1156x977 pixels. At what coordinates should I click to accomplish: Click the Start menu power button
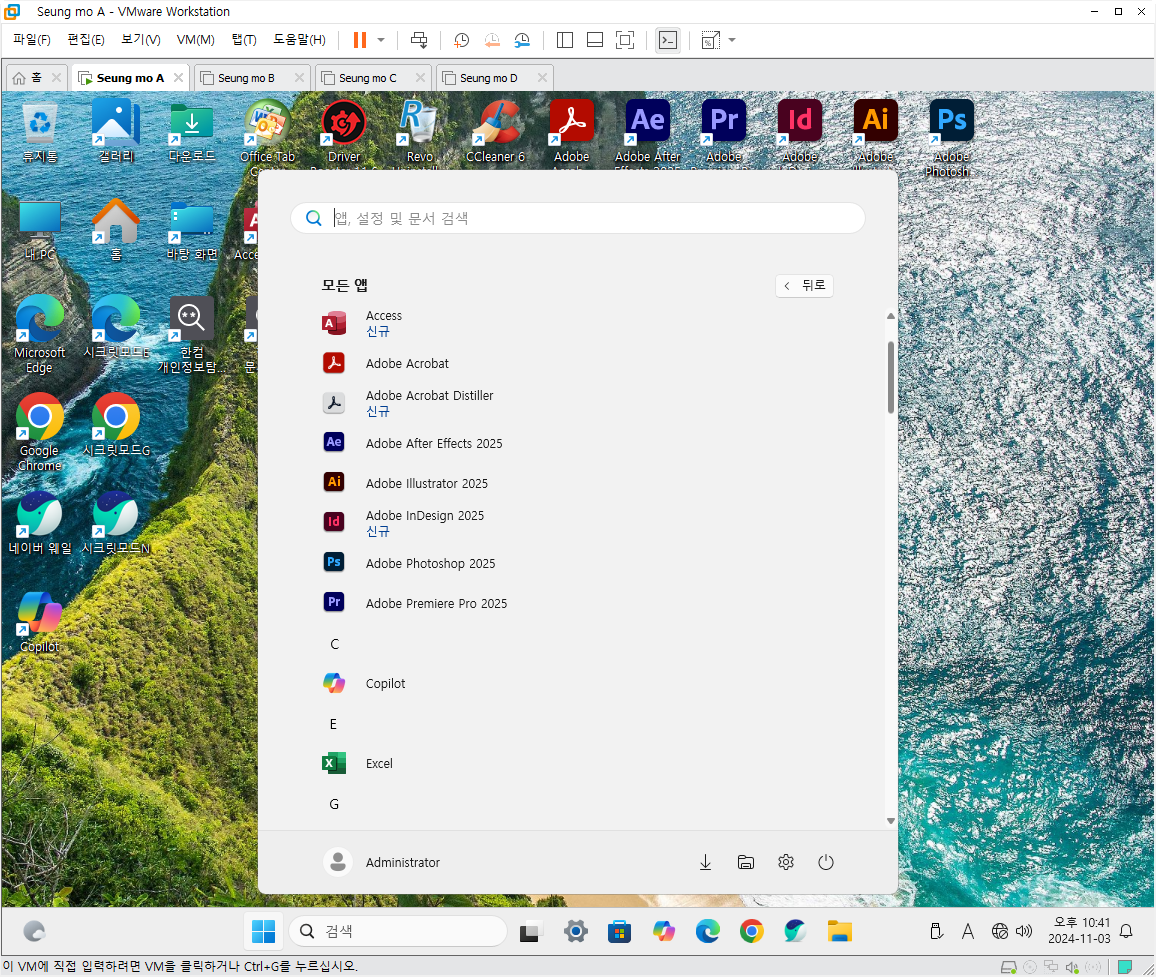(826, 862)
